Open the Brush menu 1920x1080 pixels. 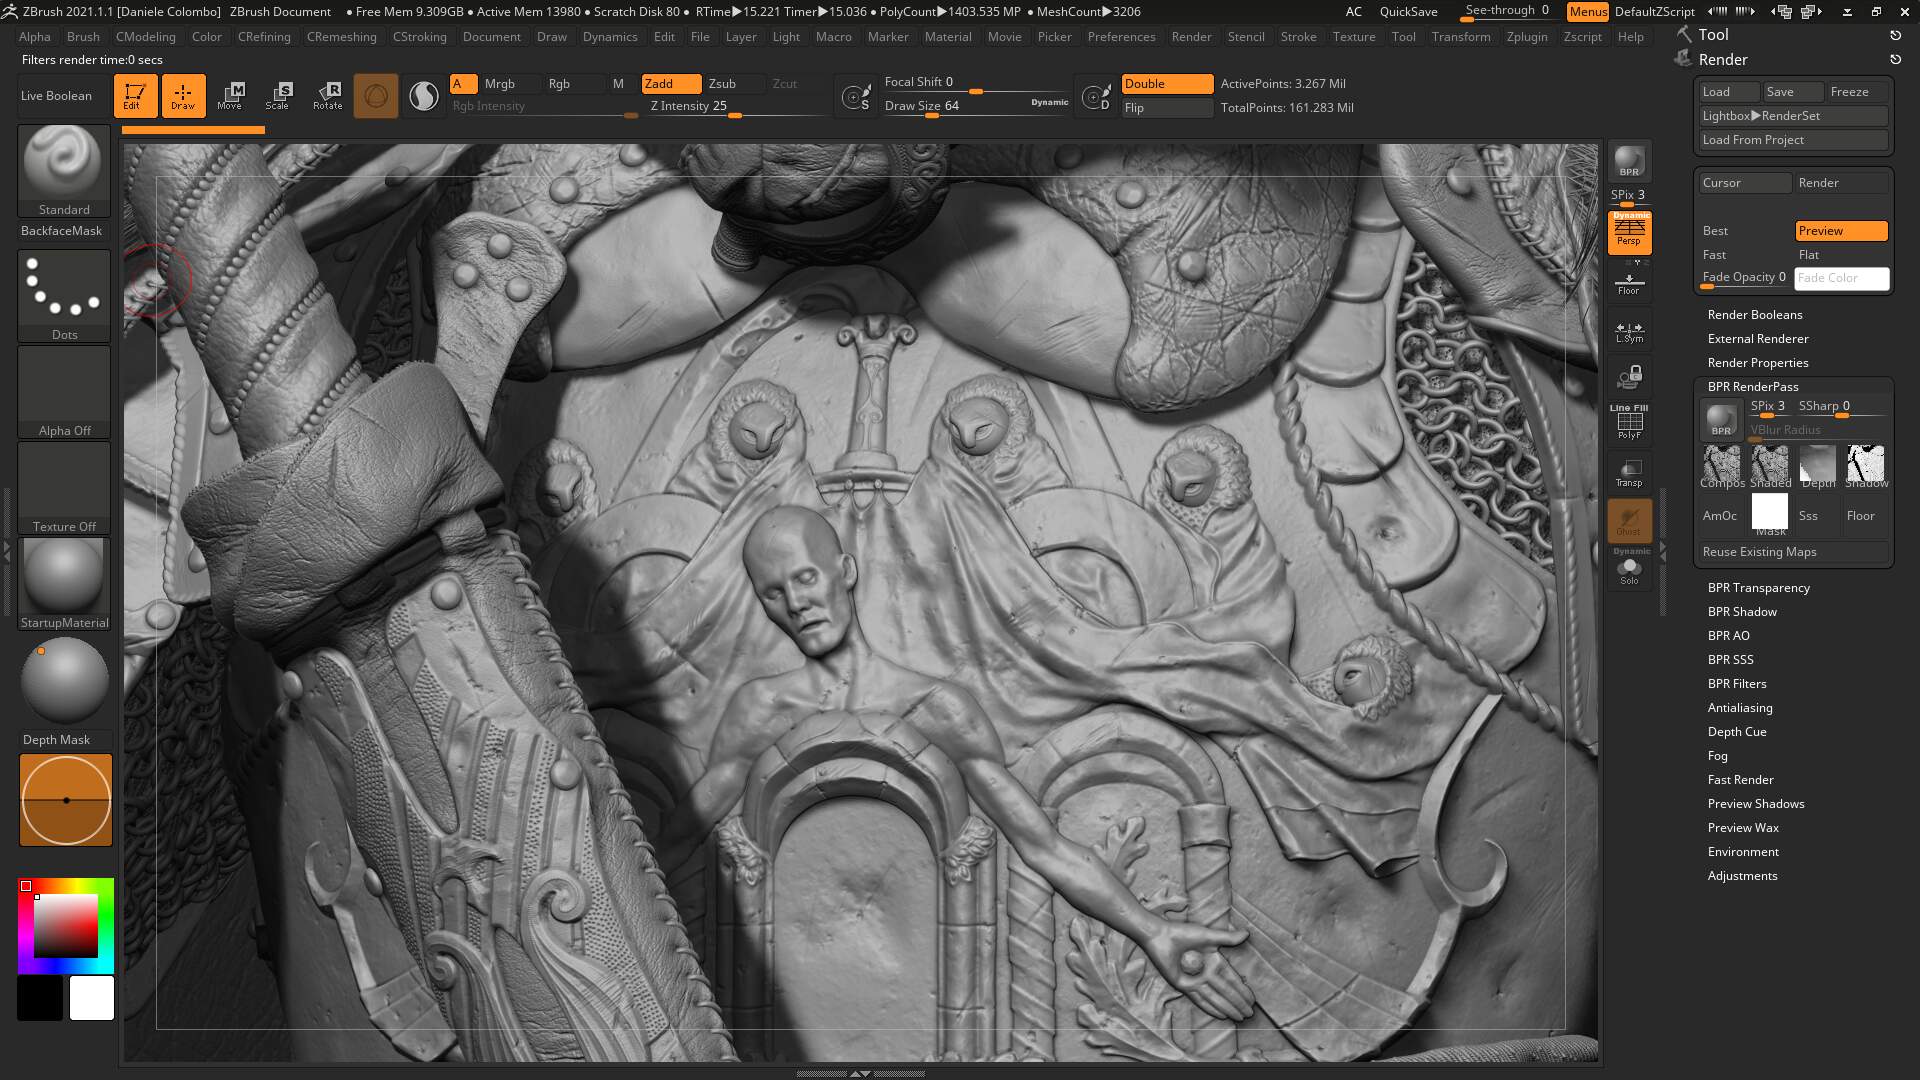[83, 37]
